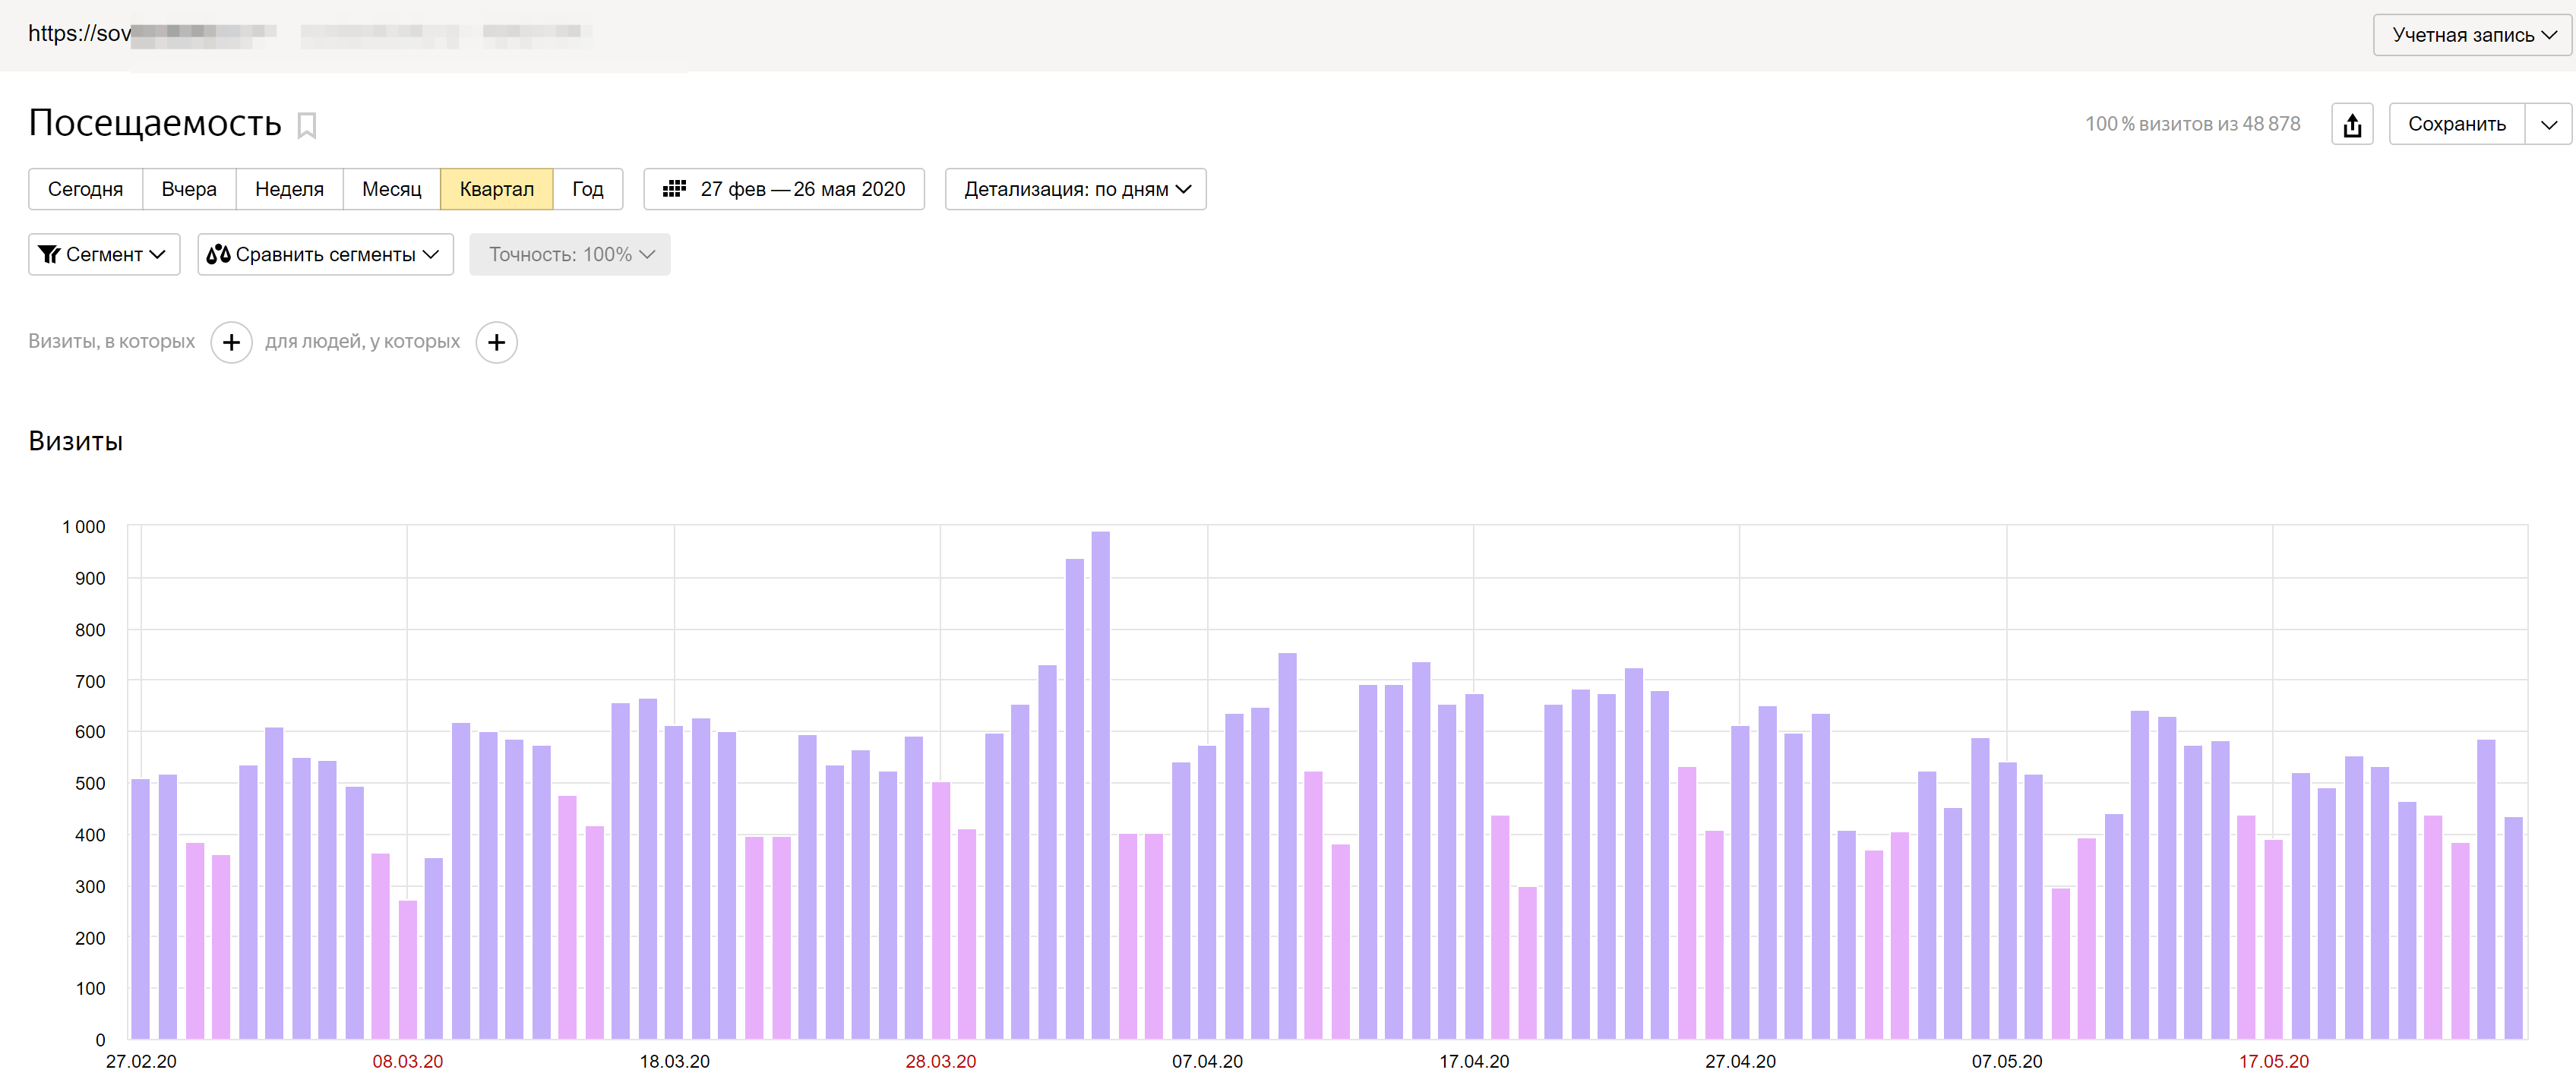Expand the Учетная запись account menu
The width and height of the screenshot is (2576, 1092).
pyautogui.click(x=2473, y=35)
